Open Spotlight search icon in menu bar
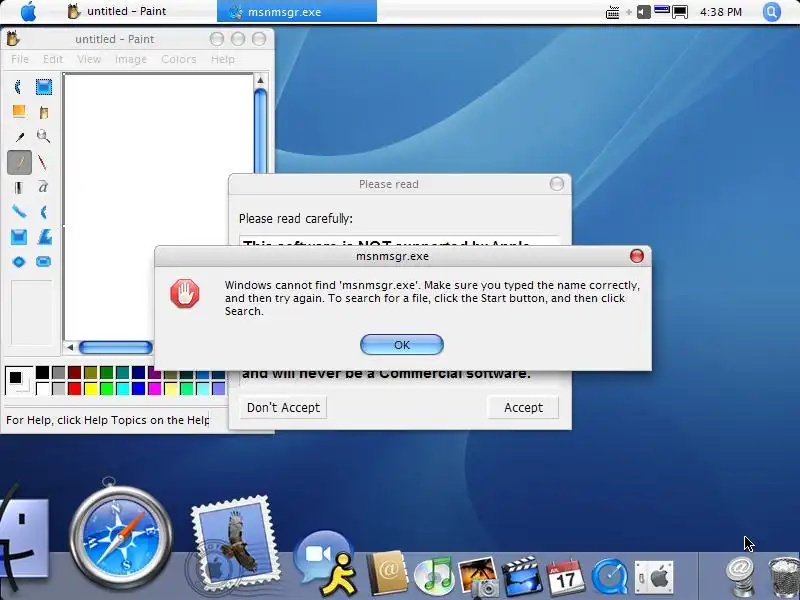The image size is (800, 600). point(772,11)
